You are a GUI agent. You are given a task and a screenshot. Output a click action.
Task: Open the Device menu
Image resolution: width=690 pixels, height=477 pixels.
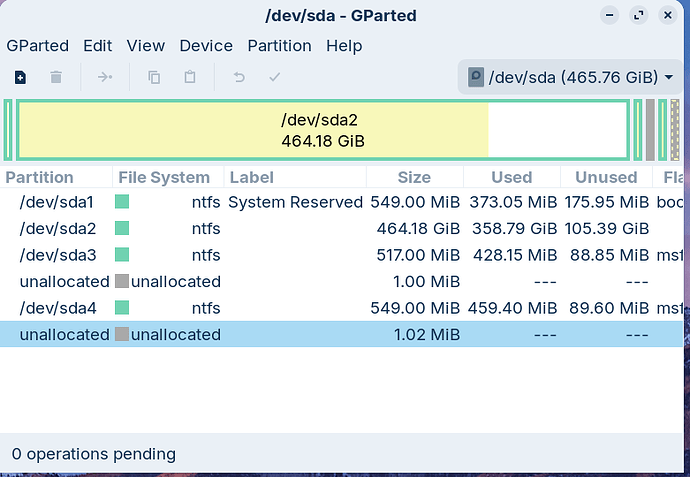click(206, 46)
